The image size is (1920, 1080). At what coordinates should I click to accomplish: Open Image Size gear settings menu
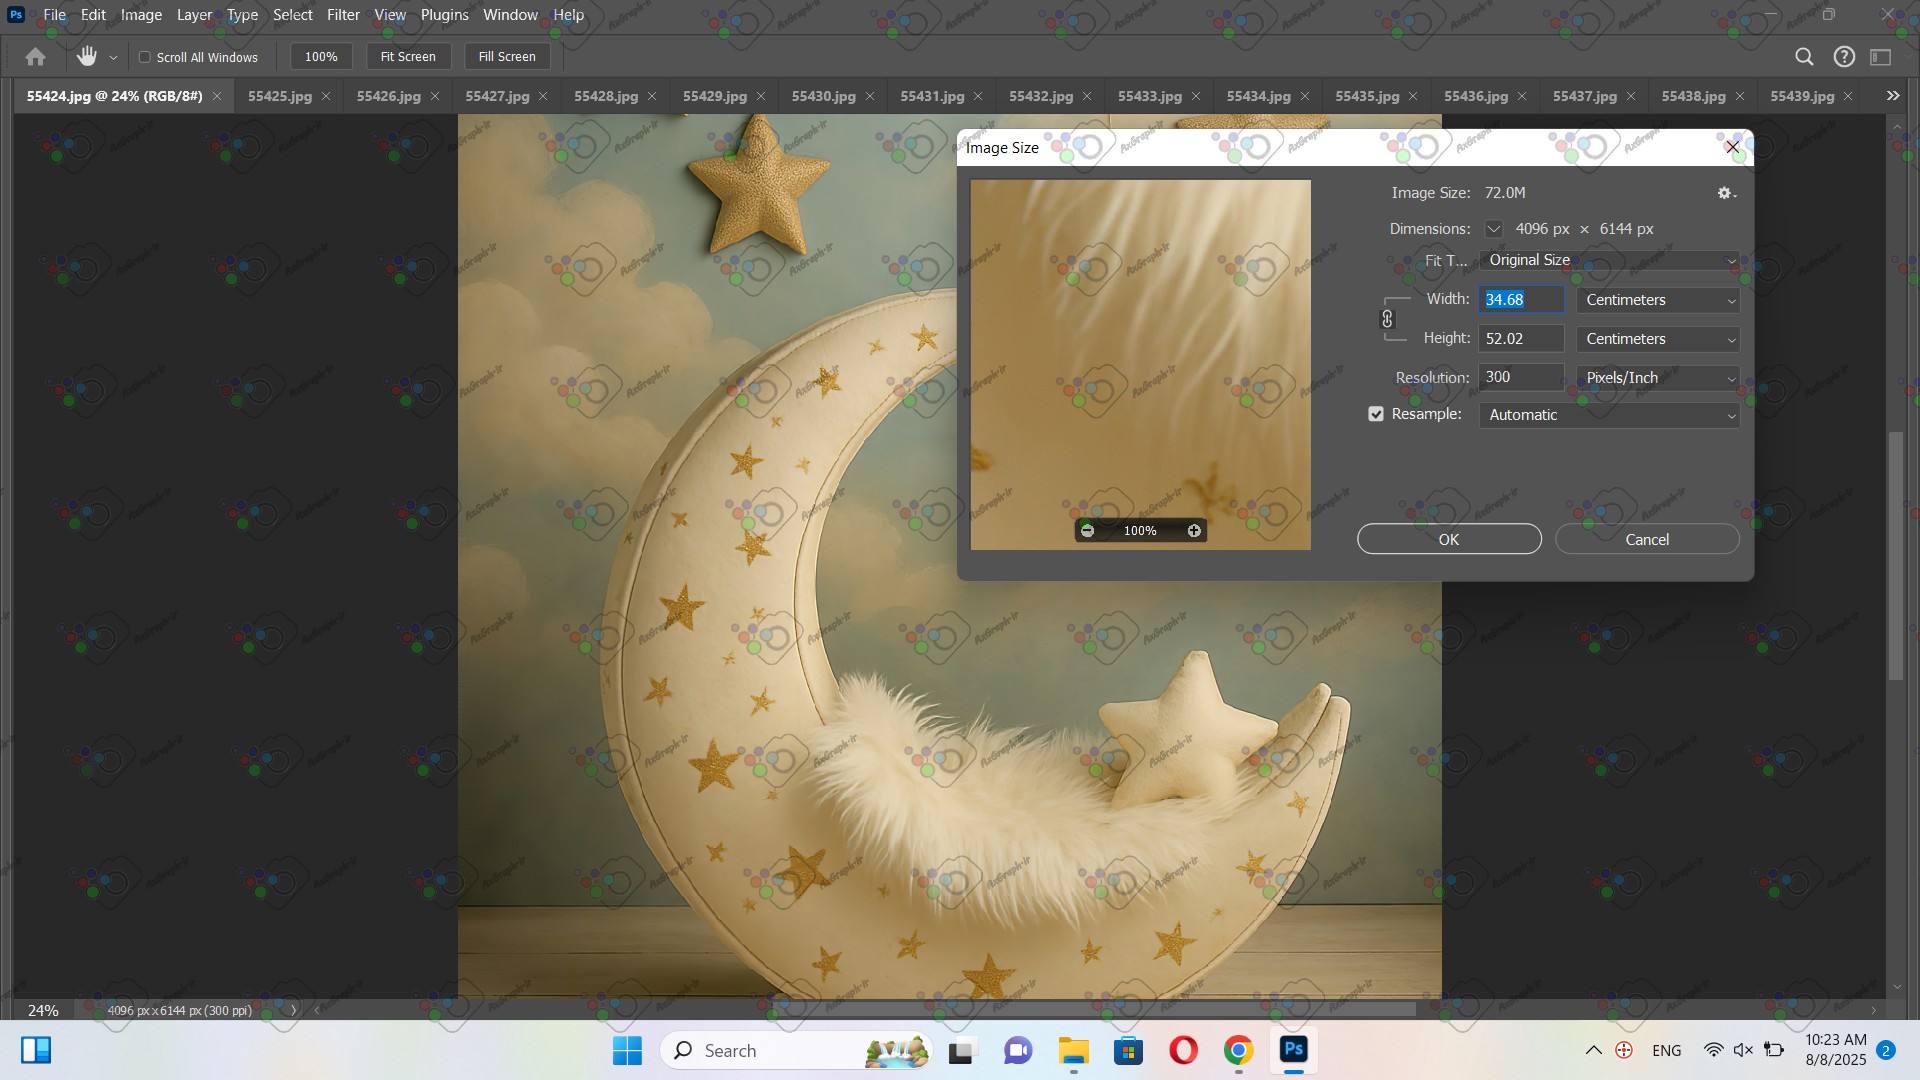[x=1726, y=193]
